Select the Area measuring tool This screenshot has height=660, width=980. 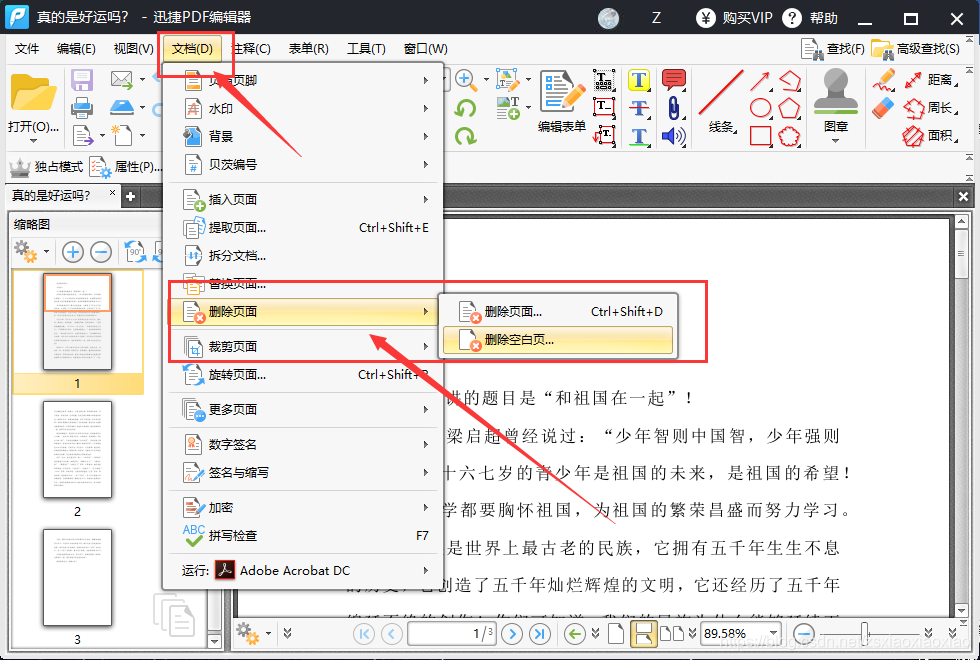[x=930, y=136]
